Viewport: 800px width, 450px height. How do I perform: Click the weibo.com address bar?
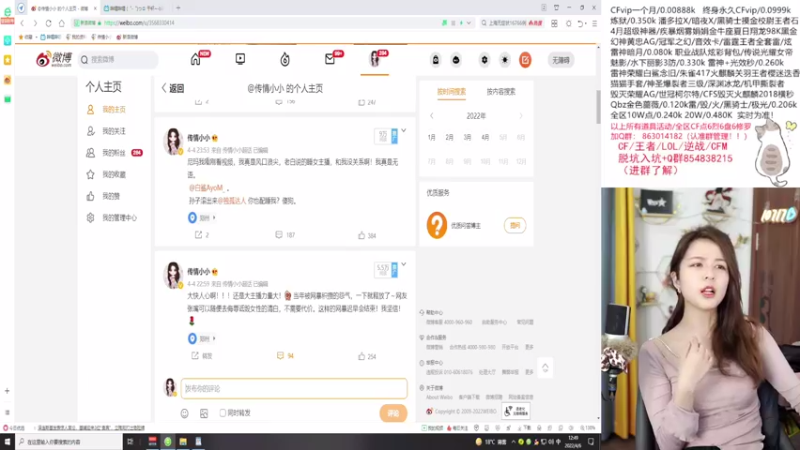(x=255, y=23)
